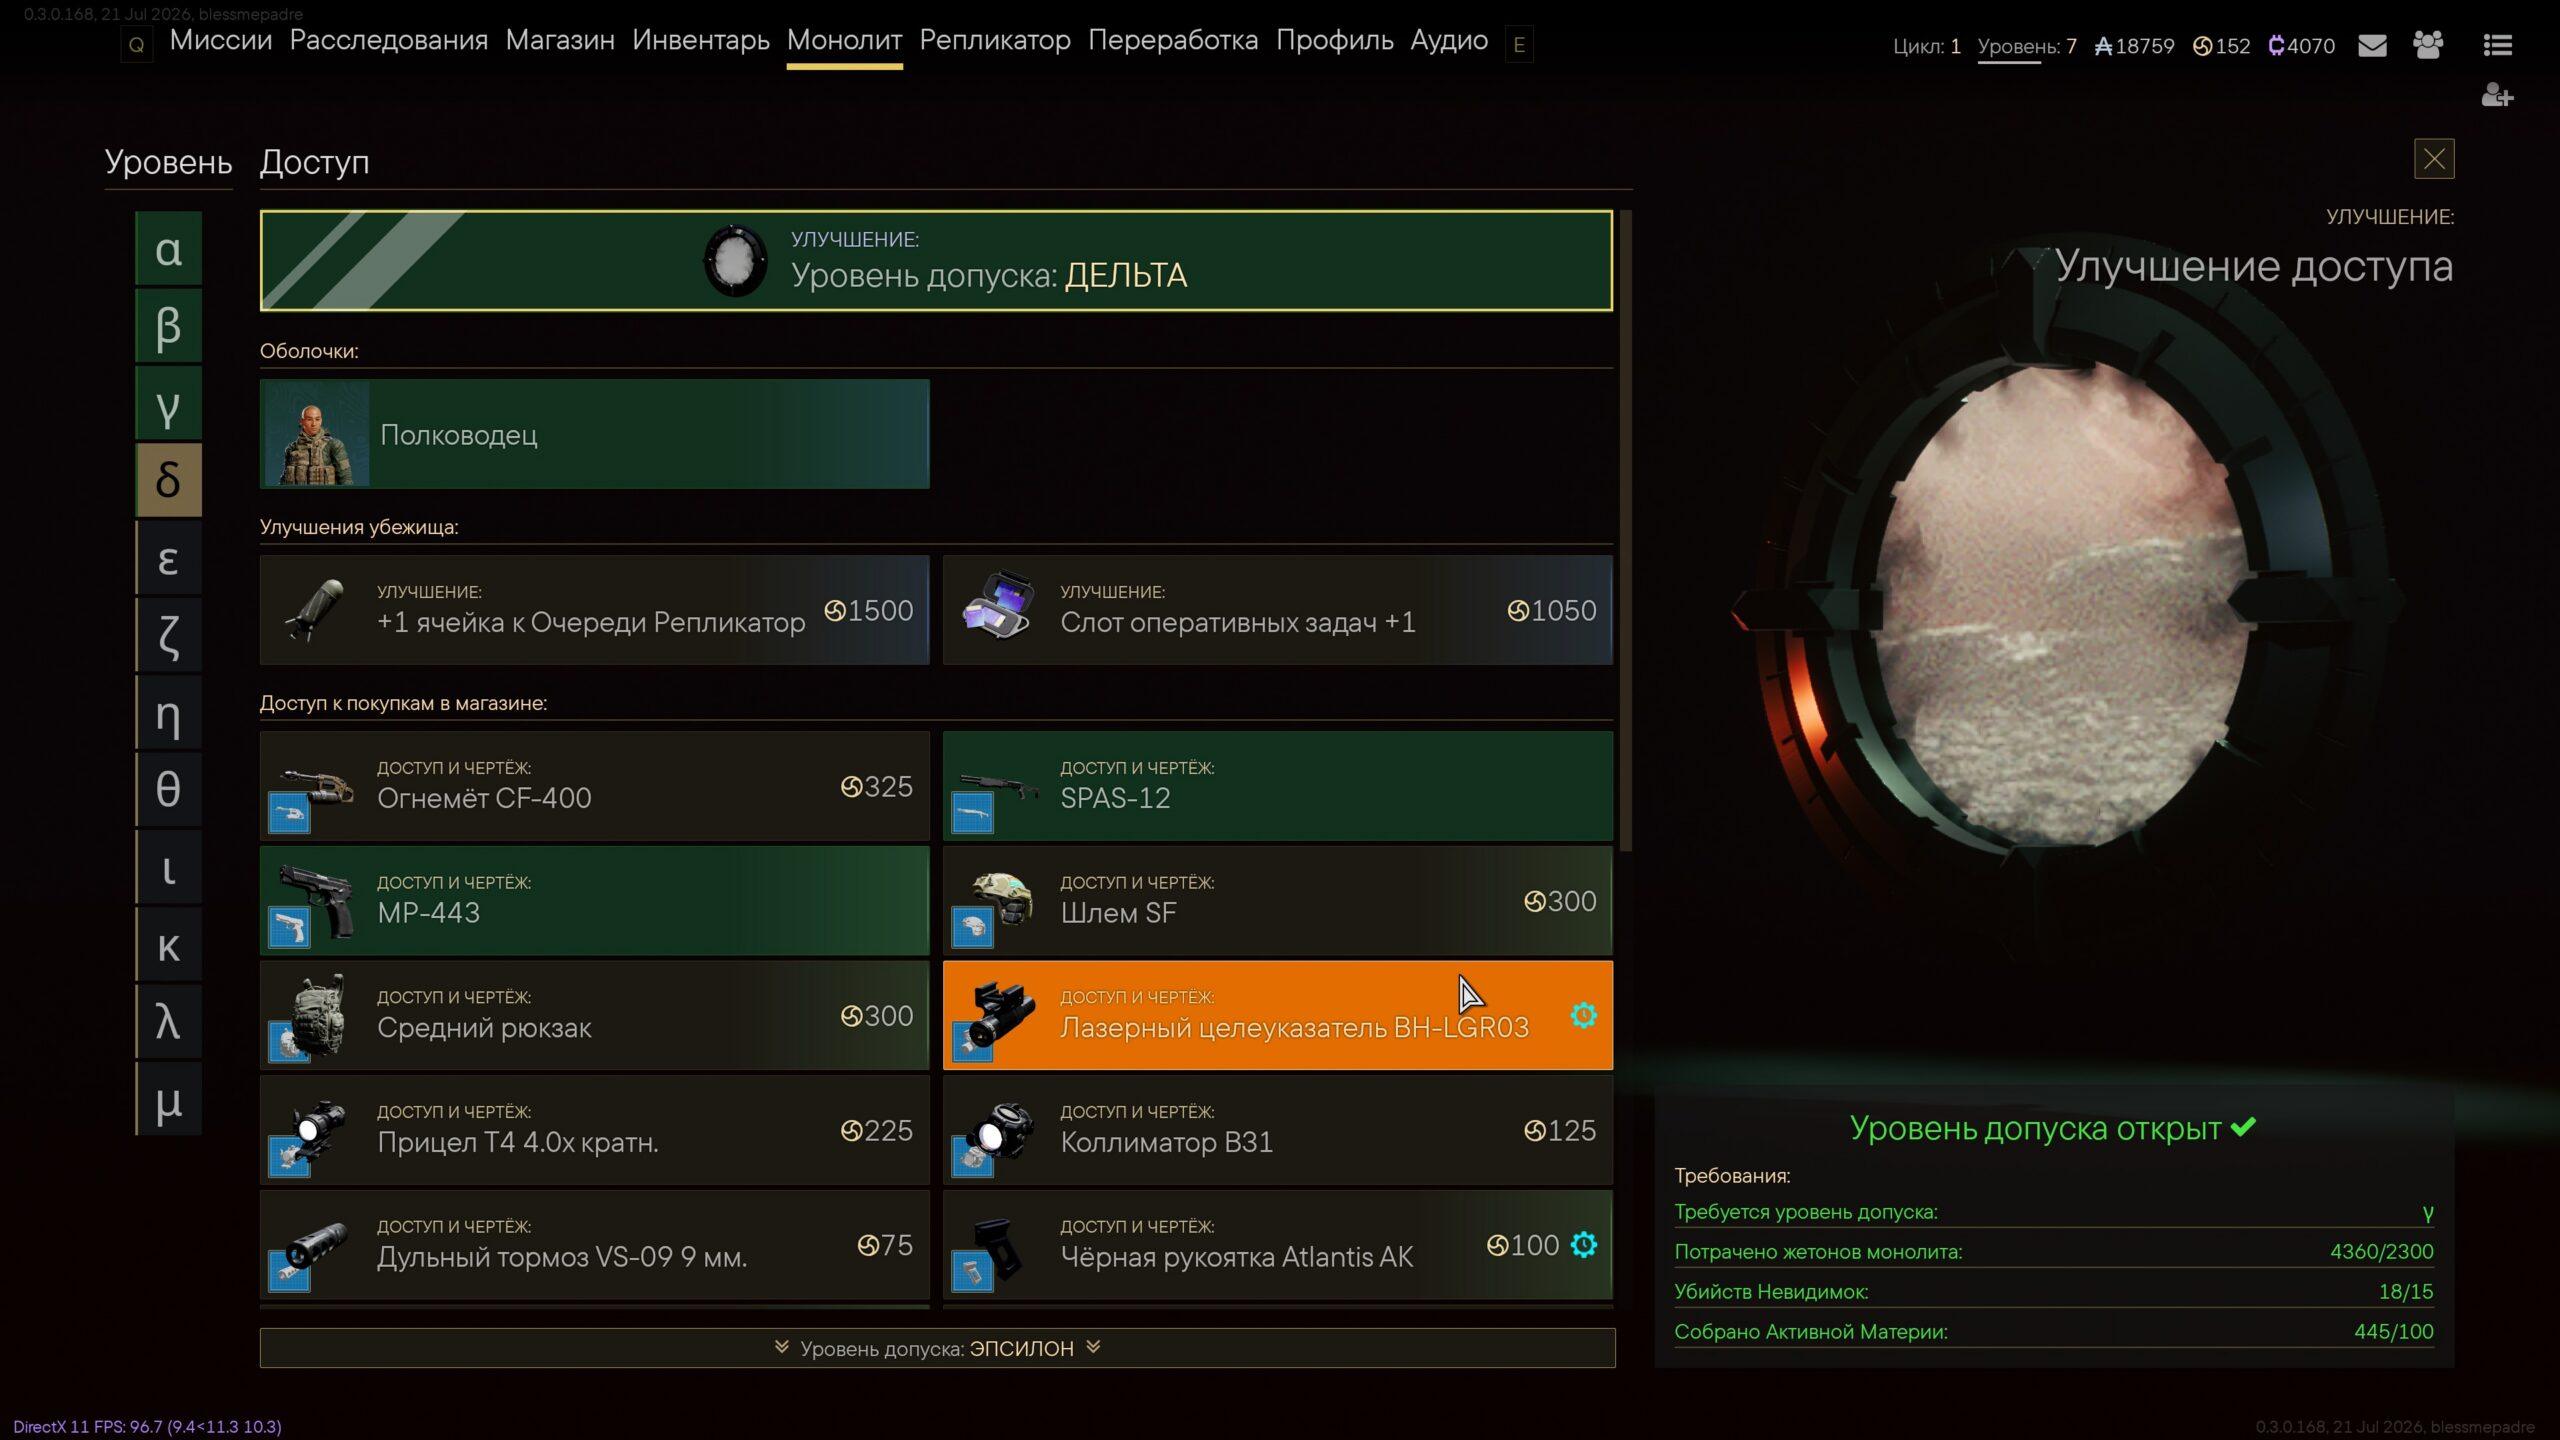Click the add friend icon
Image resolution: width=2560 pixels, height=1440 pixels.
click(2497, 96)
